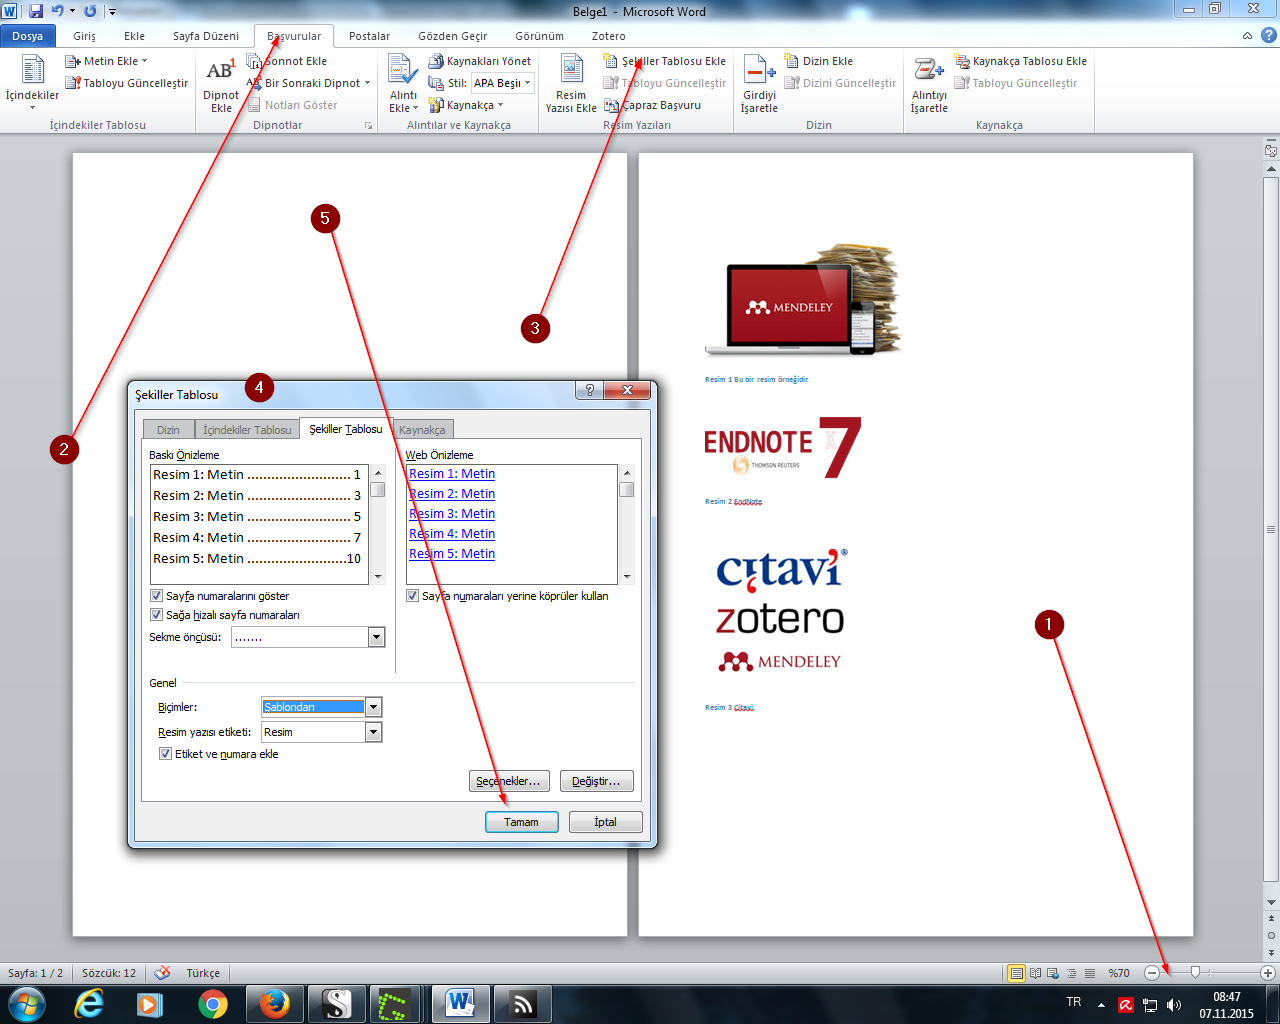Switch to the Görünüm ribbon tab
Viewport: 1280px width, 1024px height.
tap(540, 36)
